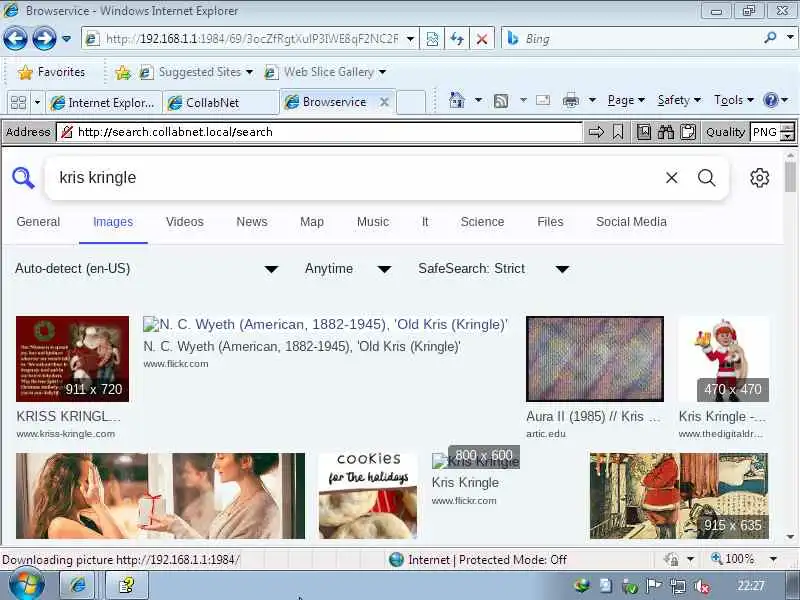Switch to the Social Media category
This screenshot has height=600, width=800.
point(631,222)
